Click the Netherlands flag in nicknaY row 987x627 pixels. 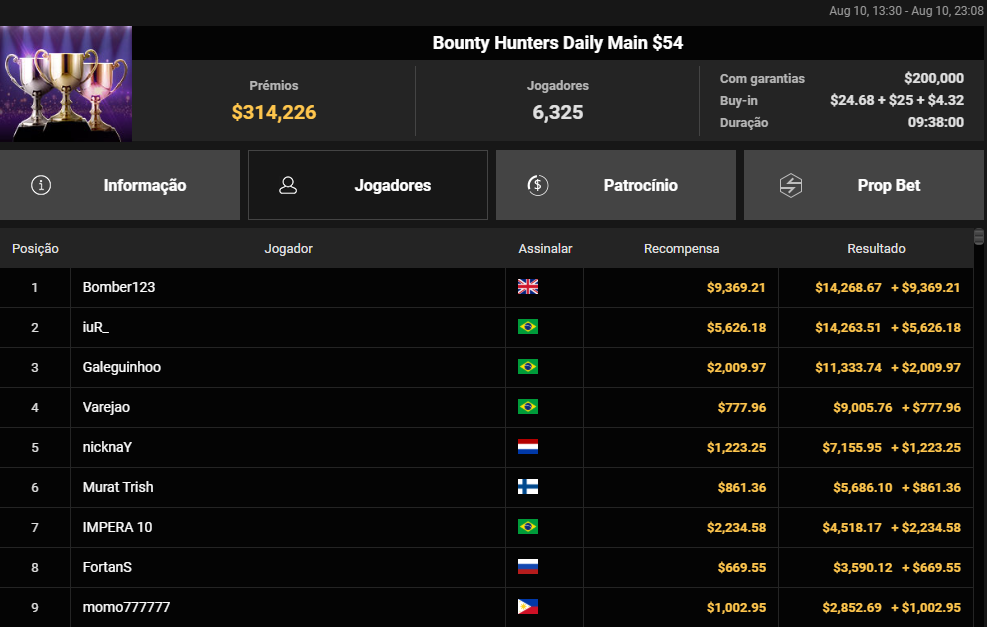(527, 447)
